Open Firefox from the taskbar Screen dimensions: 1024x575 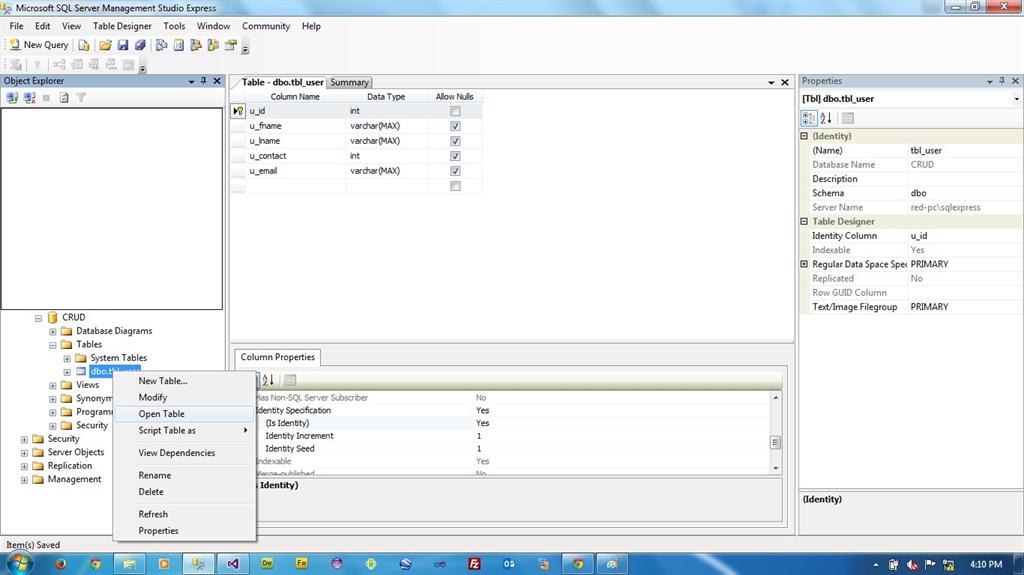tap(61, 563)
